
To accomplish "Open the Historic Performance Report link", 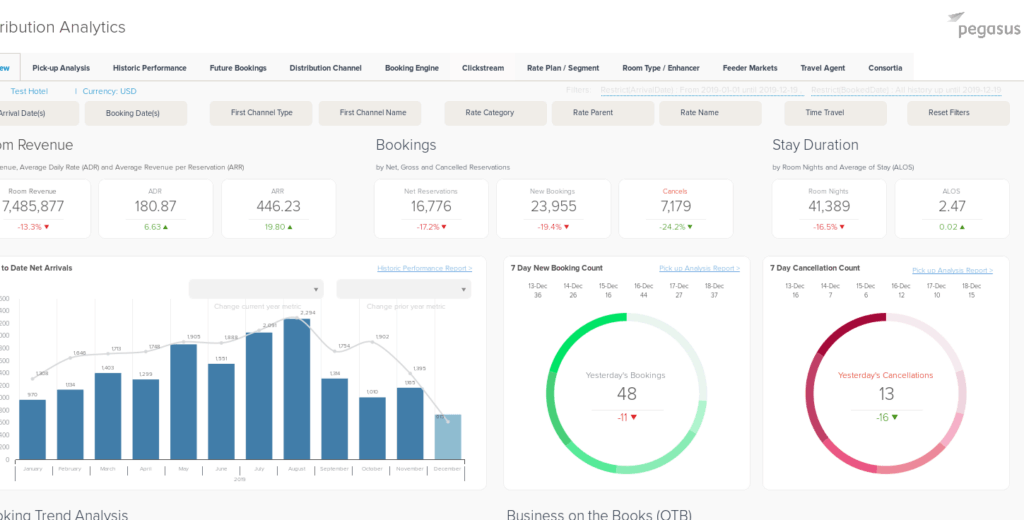I will pyautogui.click(x=425, y=268).
